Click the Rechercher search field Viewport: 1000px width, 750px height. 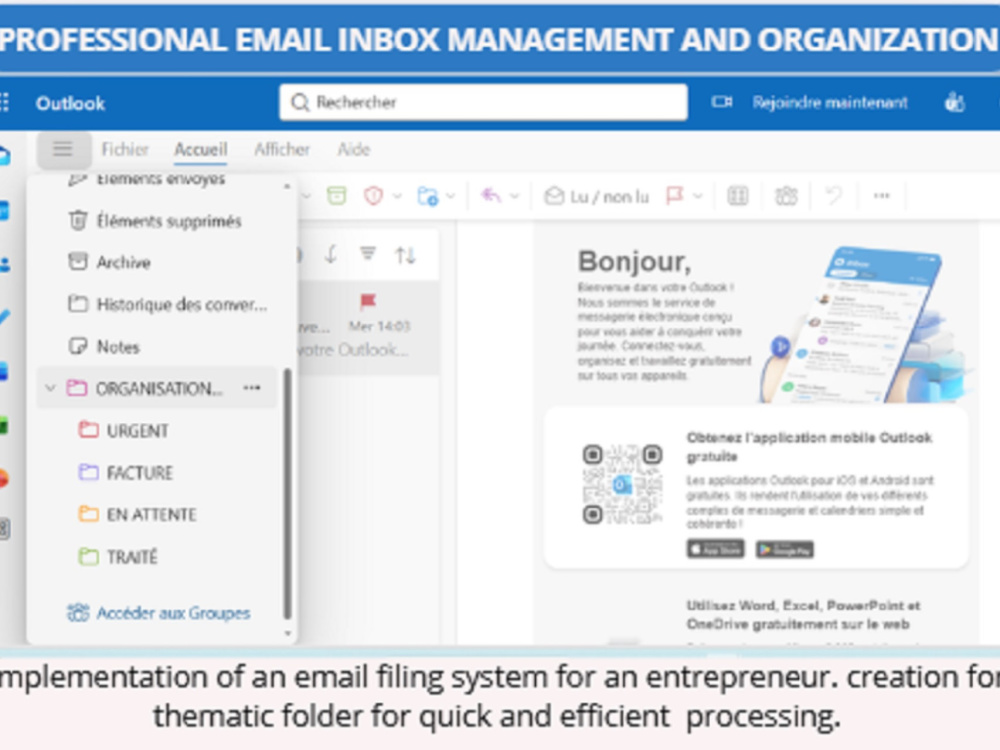(483, 102)
